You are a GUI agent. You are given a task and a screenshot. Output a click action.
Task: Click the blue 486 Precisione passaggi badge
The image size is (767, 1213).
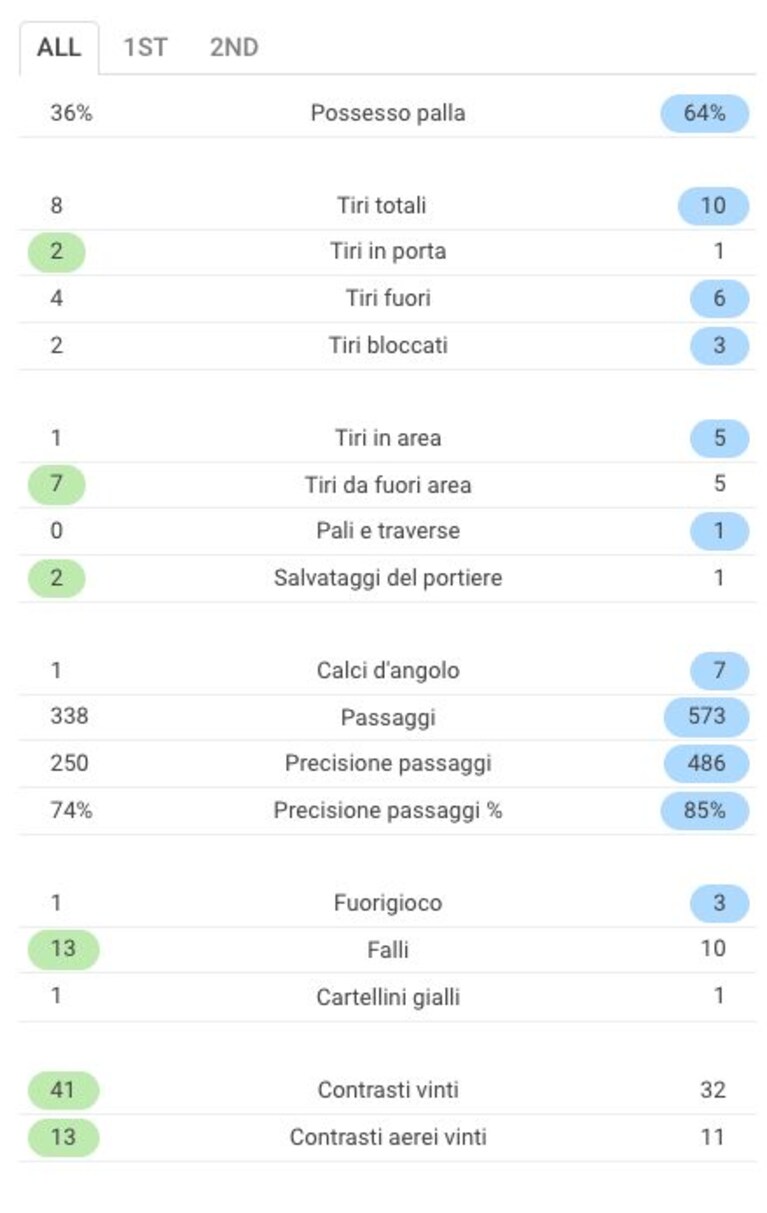tap(706, 763)
